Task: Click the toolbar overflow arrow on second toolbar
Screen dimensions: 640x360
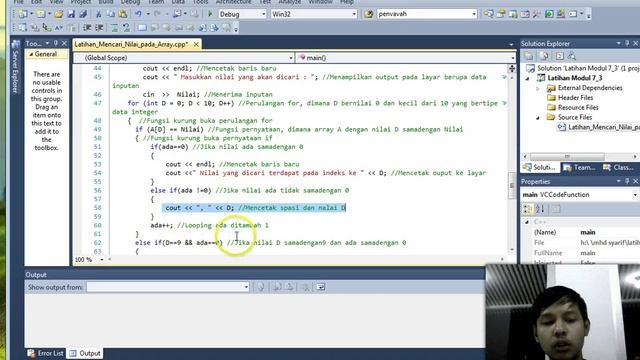Action: click(236, 29)
